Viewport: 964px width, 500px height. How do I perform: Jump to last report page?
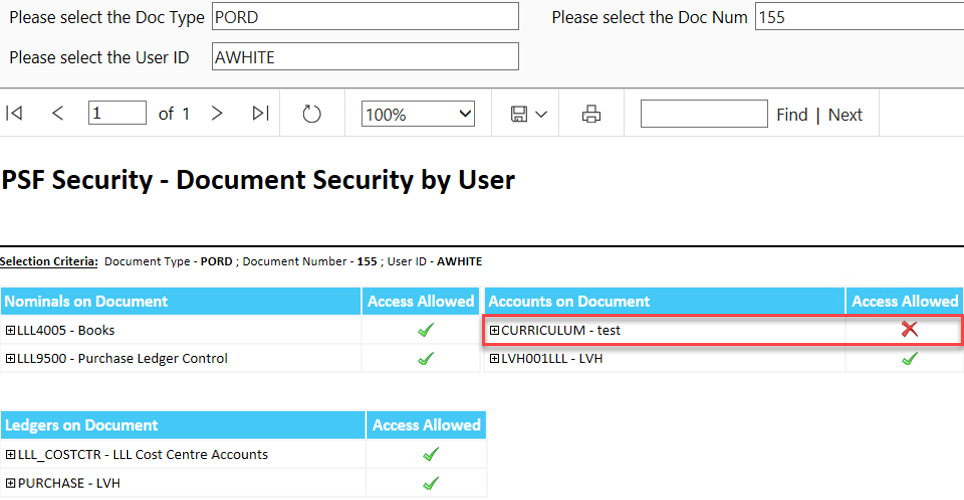point(261,113)
